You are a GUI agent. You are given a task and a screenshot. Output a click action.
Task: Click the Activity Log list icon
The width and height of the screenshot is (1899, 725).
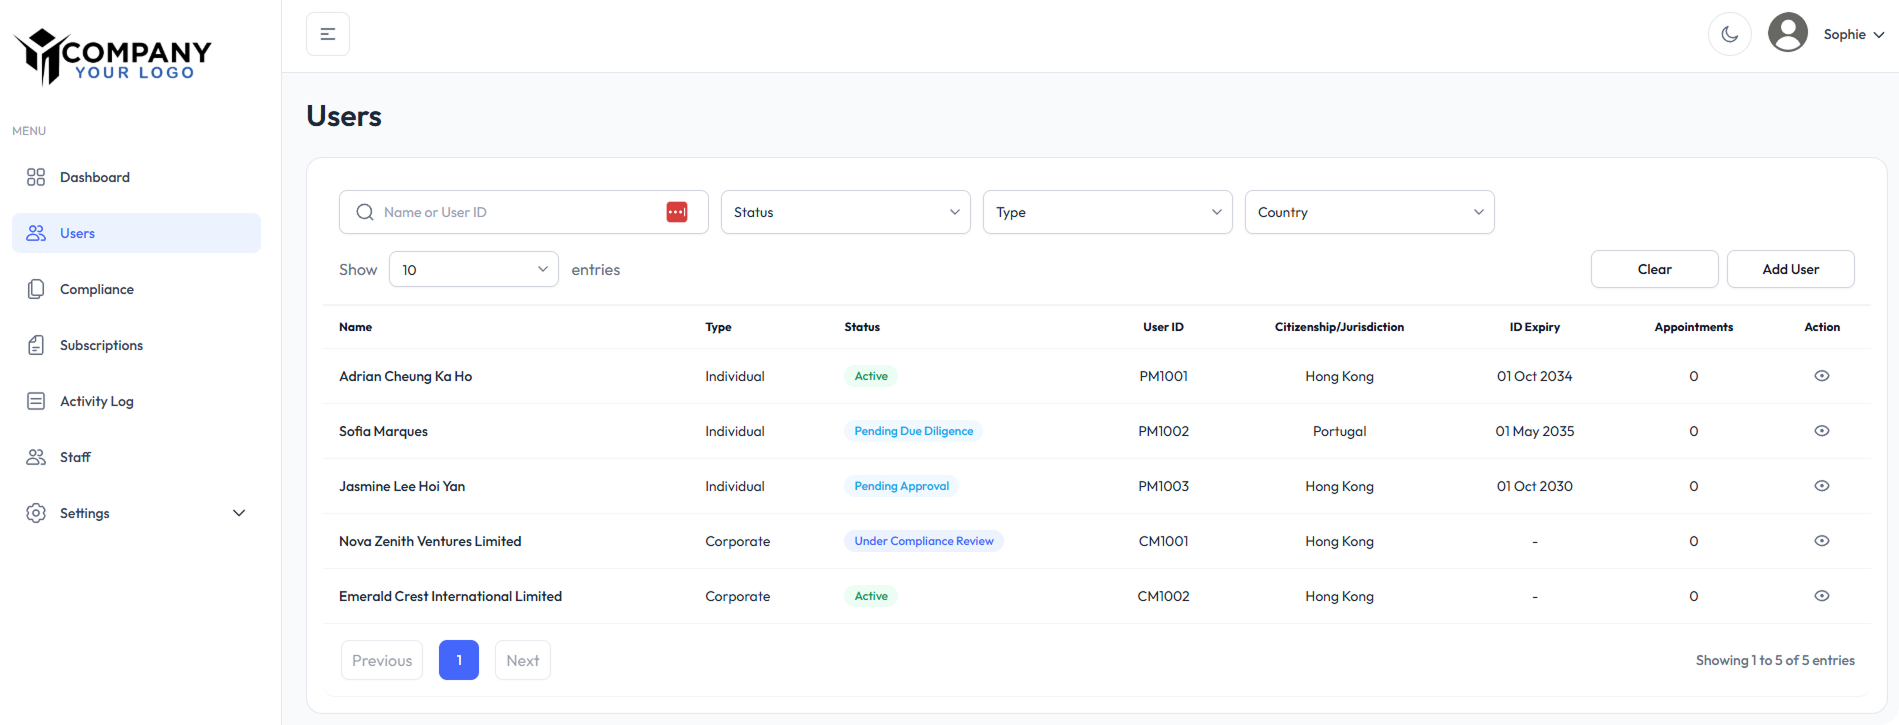(36, 401)
